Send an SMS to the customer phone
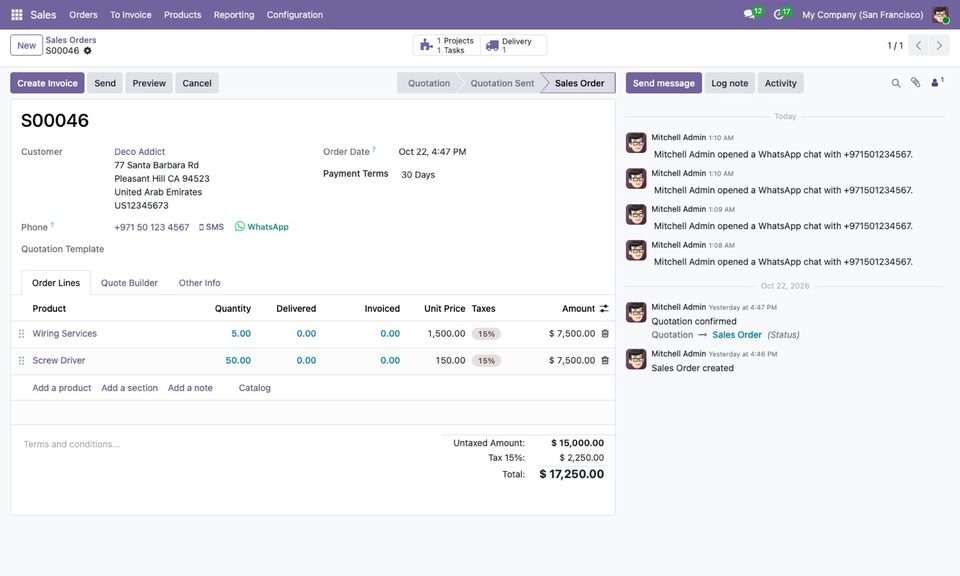 pyautogui.click(x=211, y=226)
